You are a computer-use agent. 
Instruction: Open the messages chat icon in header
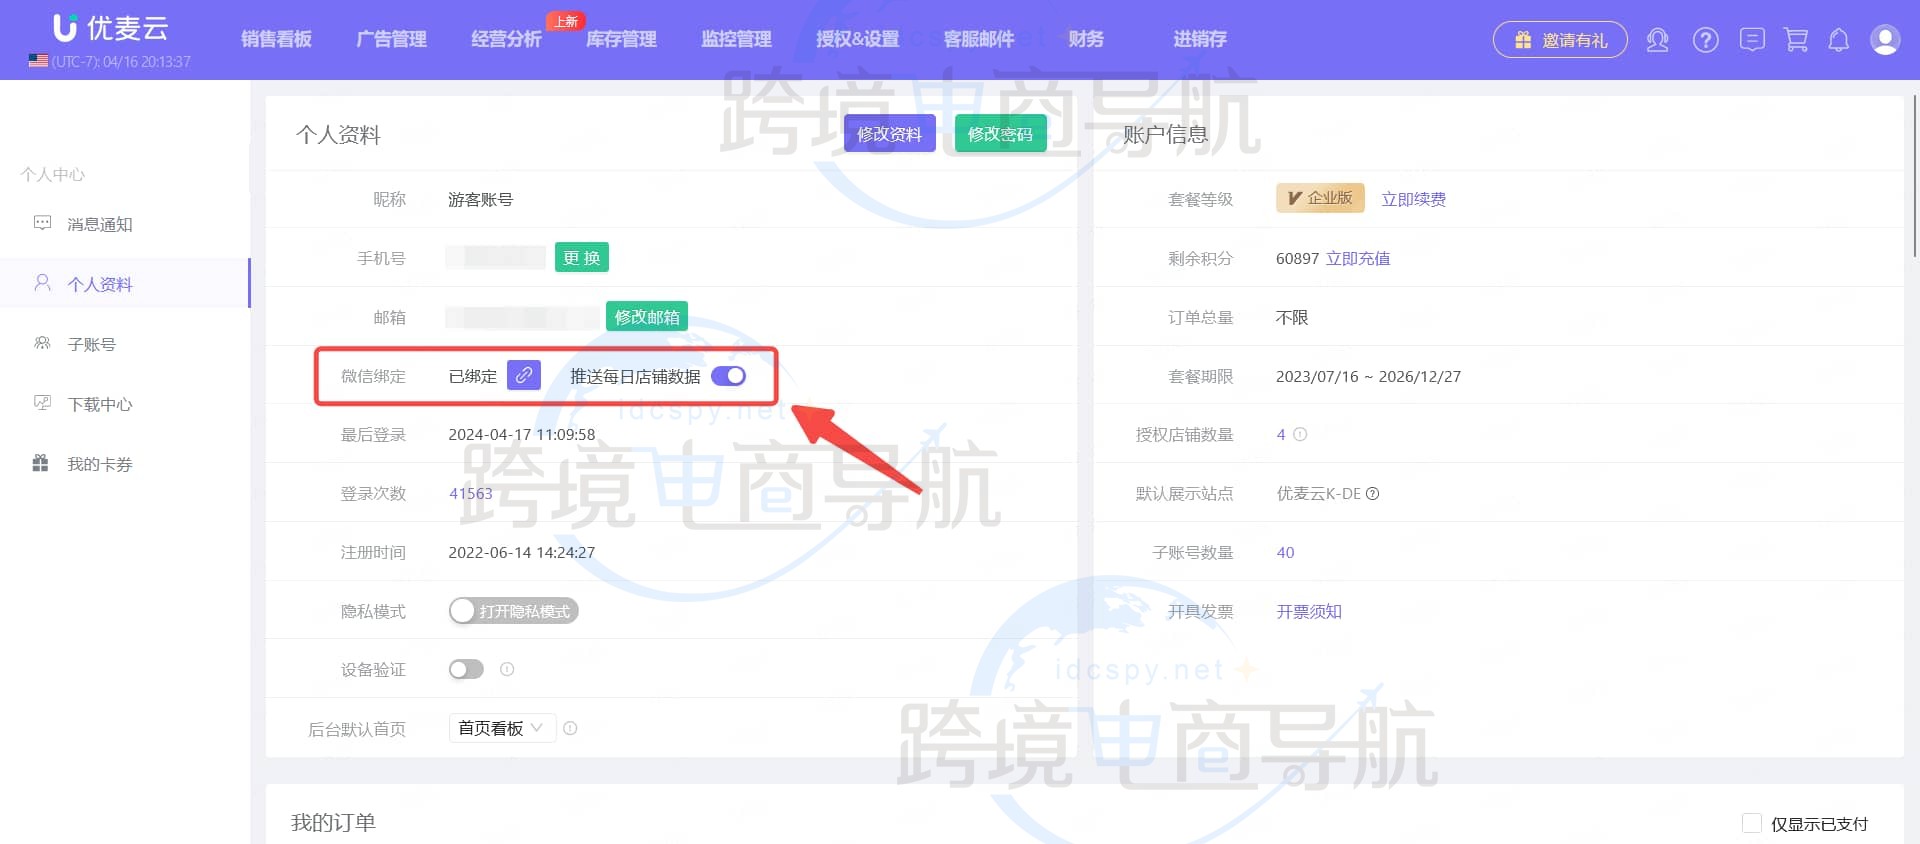[1752, 40]
